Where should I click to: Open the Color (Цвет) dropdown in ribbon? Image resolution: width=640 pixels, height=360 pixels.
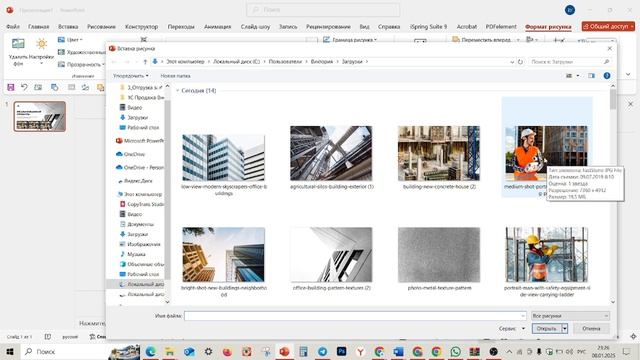pos(70,40)
